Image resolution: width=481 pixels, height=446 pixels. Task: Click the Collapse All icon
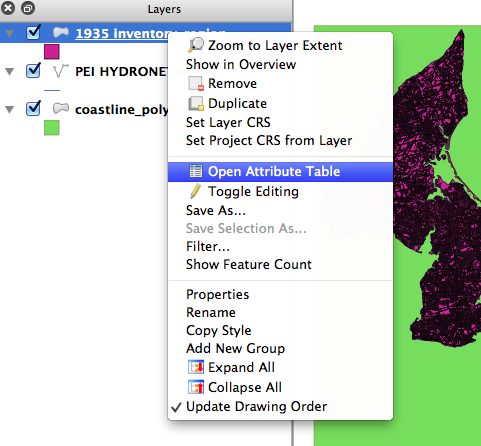[x=196, y=387]
